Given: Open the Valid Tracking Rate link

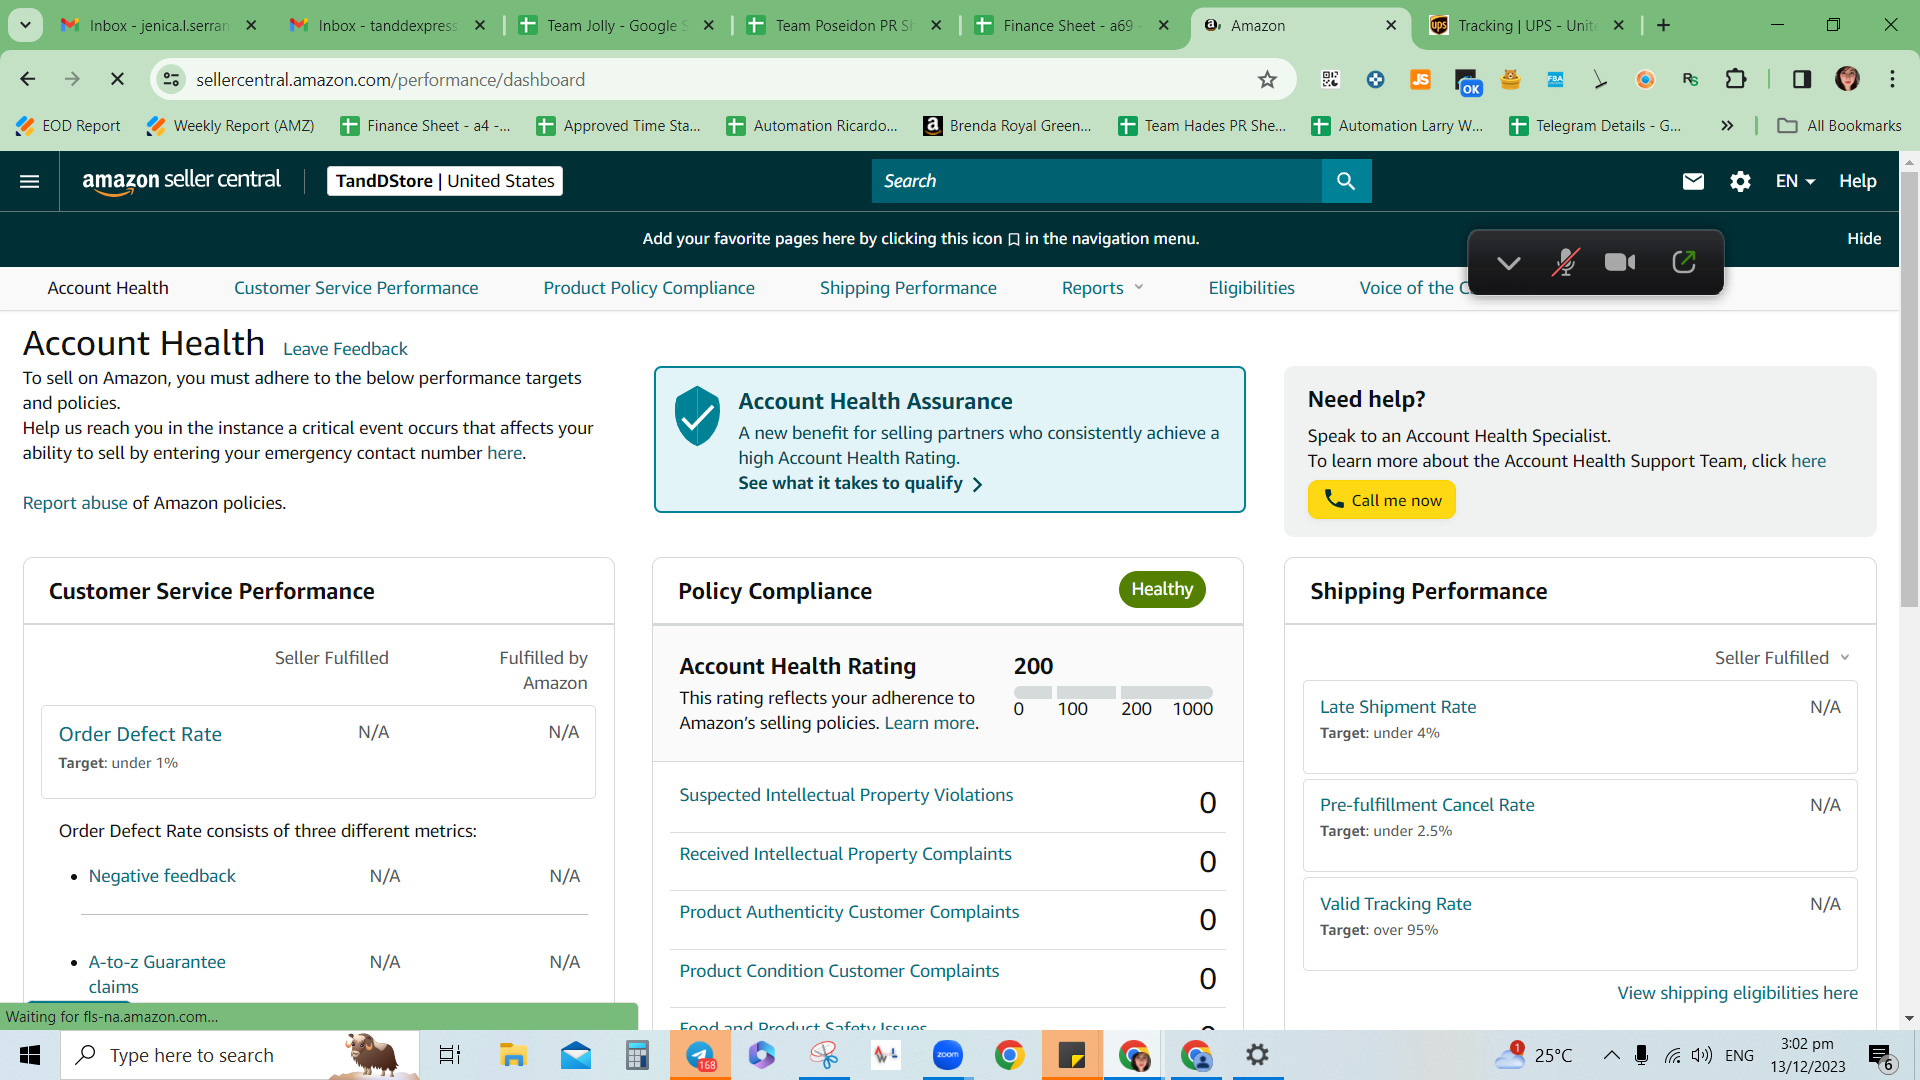Looking at the screenshot, I should click(1395, 904).
